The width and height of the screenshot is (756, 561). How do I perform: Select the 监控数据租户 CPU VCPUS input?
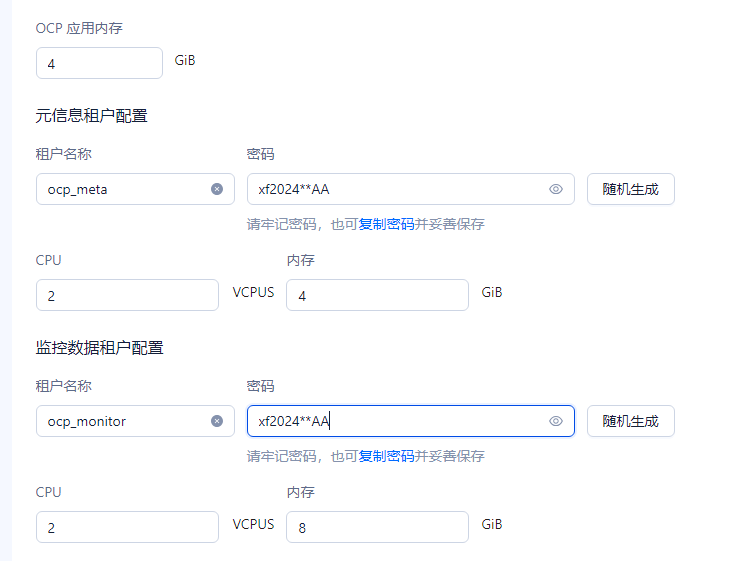tap(127, 527)
